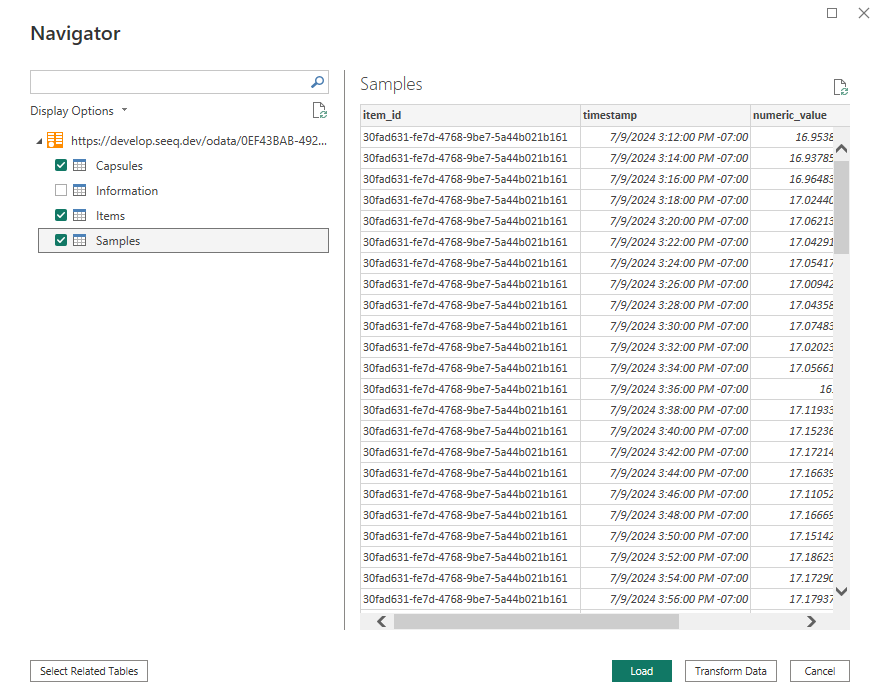880x700 pixels.
Task: Click the refresh icon beside Display Options
Action: (319, 110)
